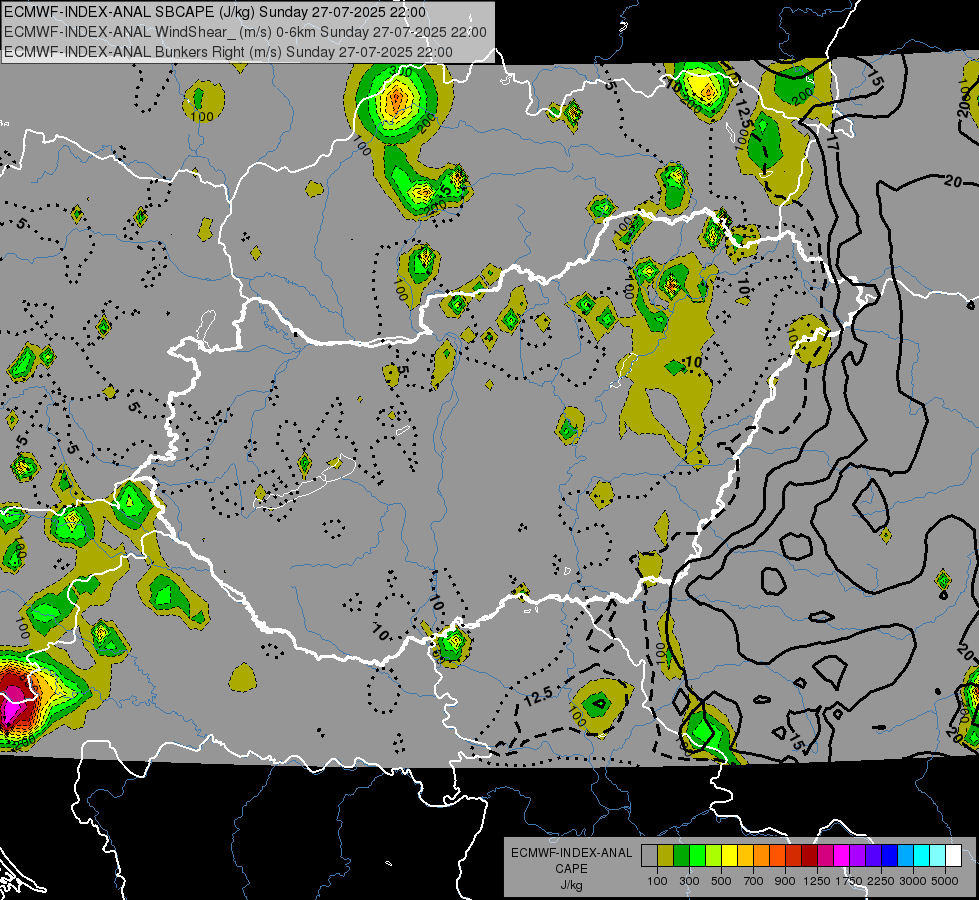Select the gray below-100 legend swatch
The width and height of the screenshot is (979, 900).
tap(649, 856)
